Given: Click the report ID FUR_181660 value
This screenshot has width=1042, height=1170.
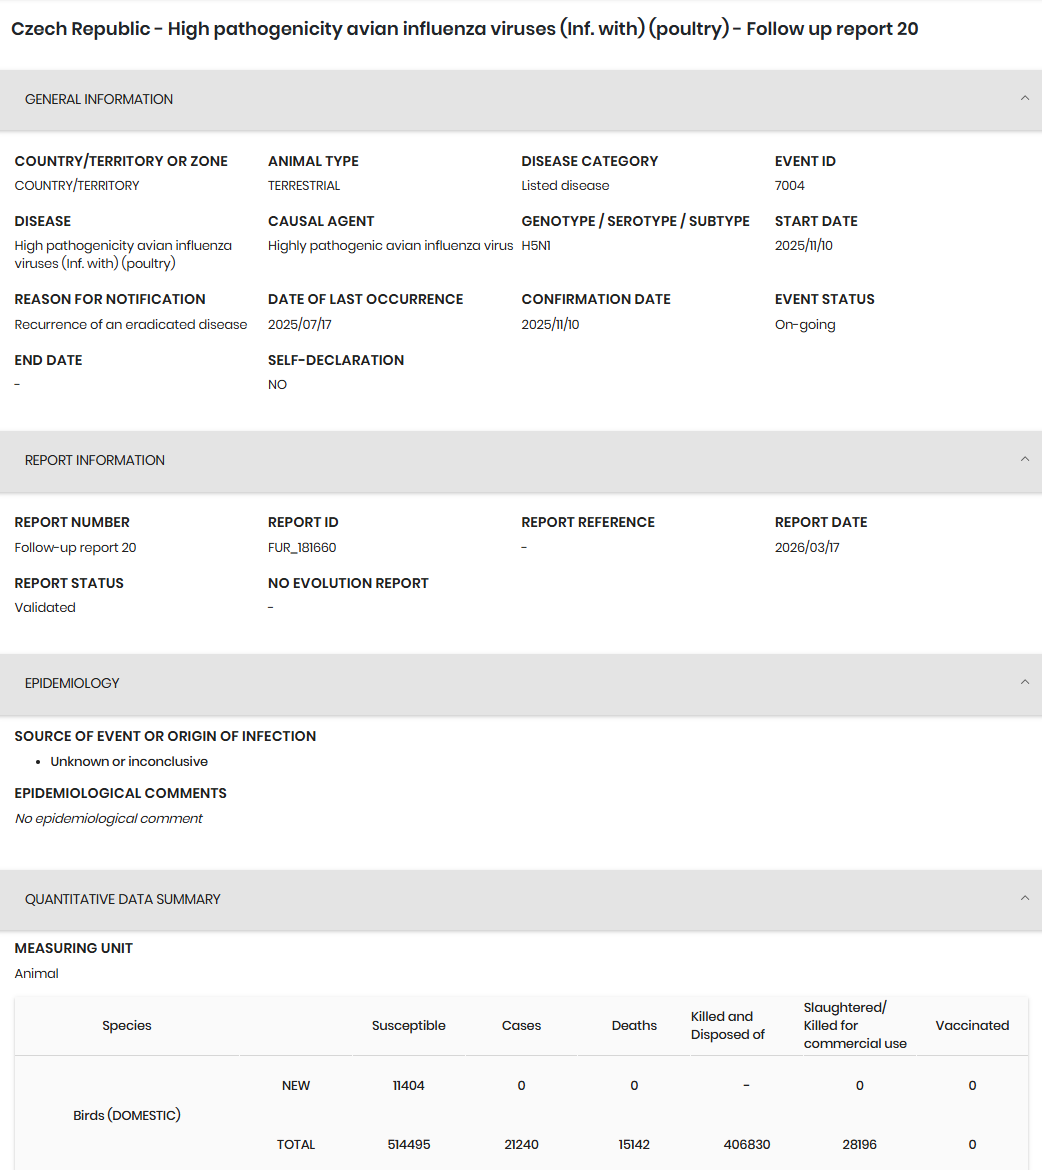Looking at the screenshot, I should coord(302,548).
